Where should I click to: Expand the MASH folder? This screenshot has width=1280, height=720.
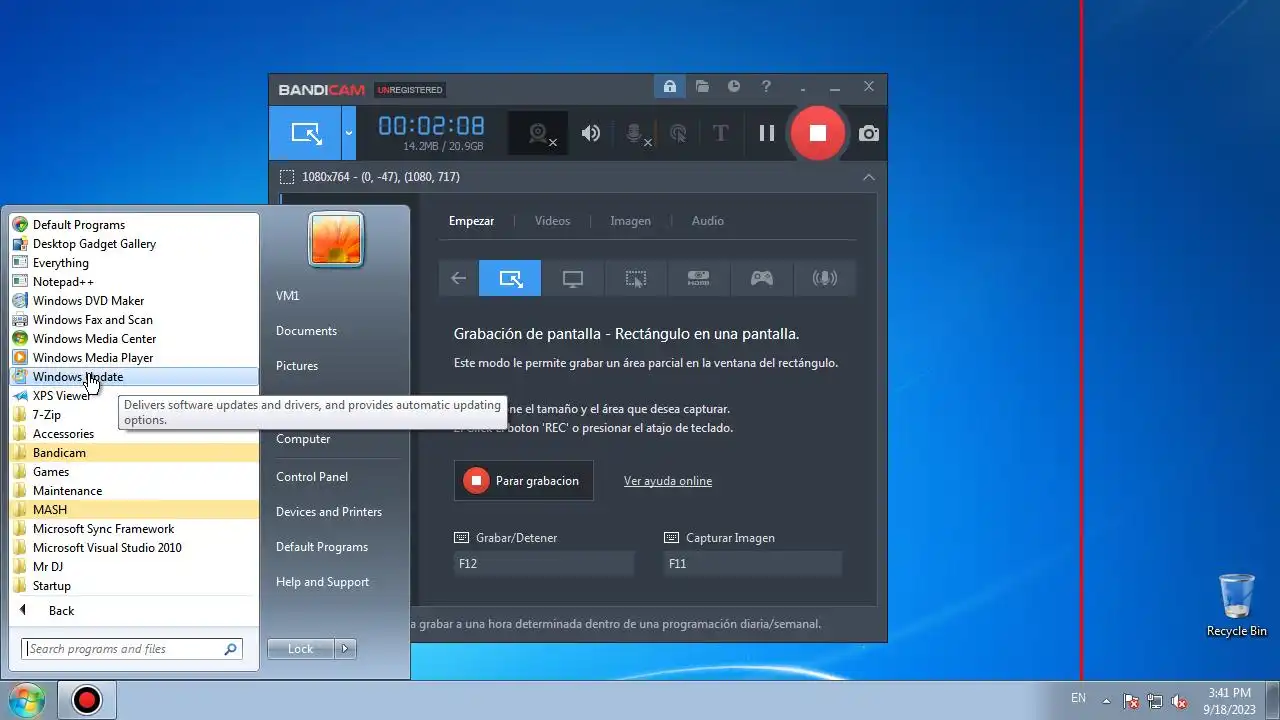coord(134,510)
